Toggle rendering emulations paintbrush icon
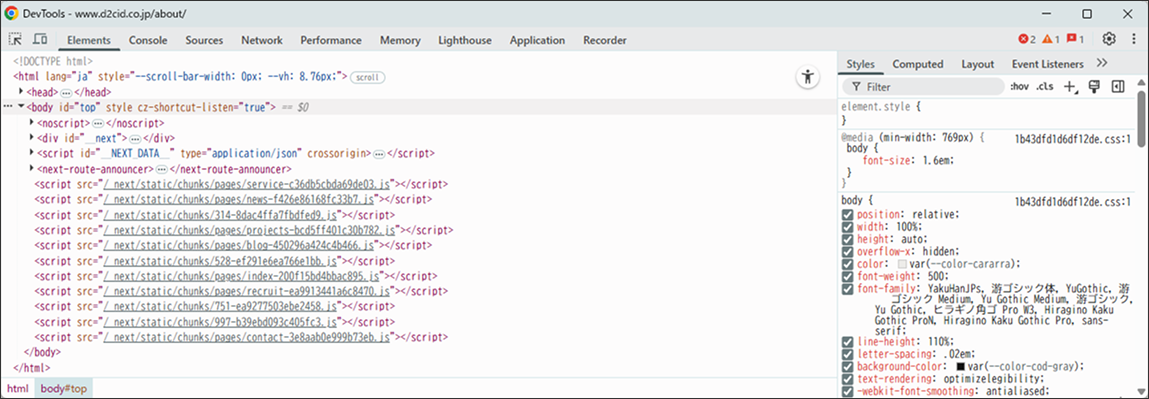The image size is (1149, 399). (x=1095, y=86)
